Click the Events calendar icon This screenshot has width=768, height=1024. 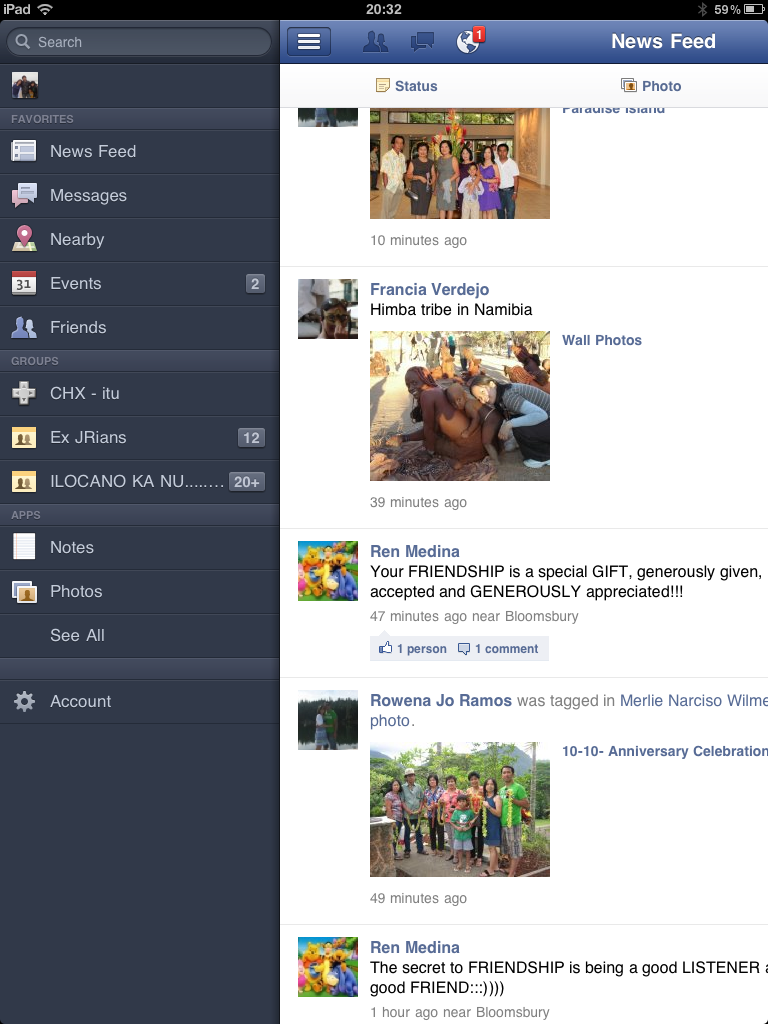click(x=24, y=283)
